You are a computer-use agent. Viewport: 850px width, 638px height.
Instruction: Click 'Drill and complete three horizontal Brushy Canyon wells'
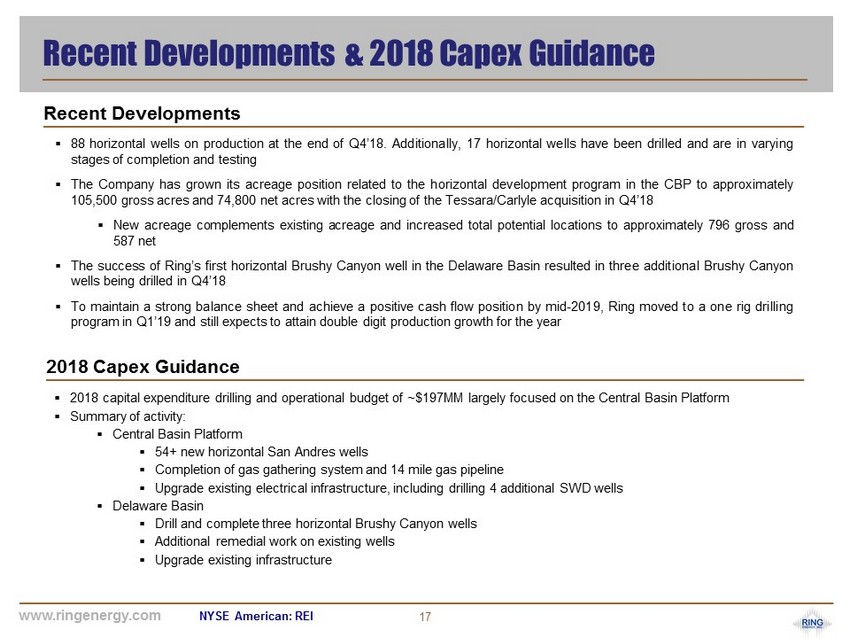pyautogui.click(x=316, y=524)
